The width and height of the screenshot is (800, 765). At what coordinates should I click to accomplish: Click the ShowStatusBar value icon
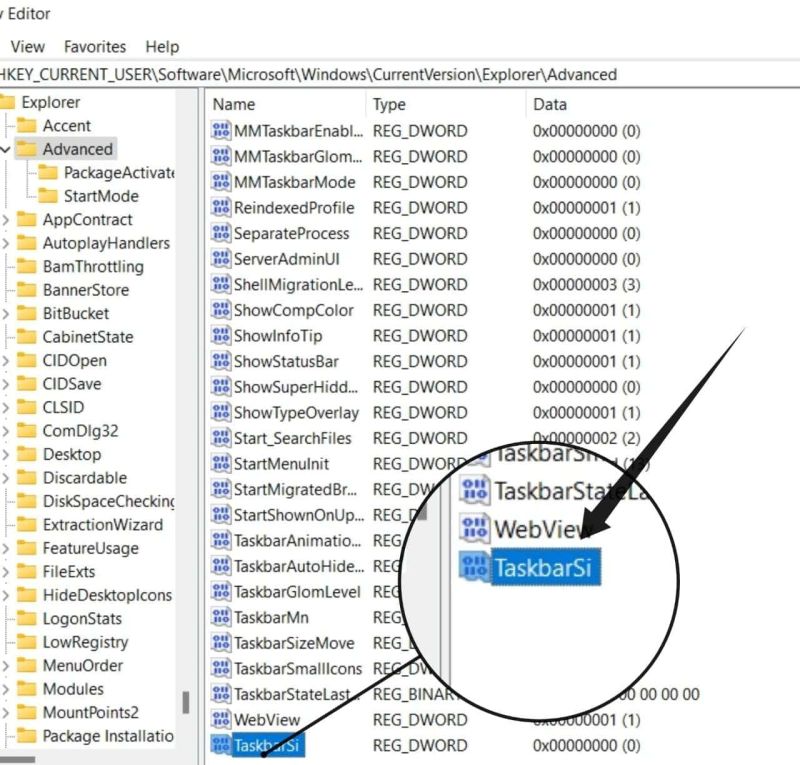(222, 362)
